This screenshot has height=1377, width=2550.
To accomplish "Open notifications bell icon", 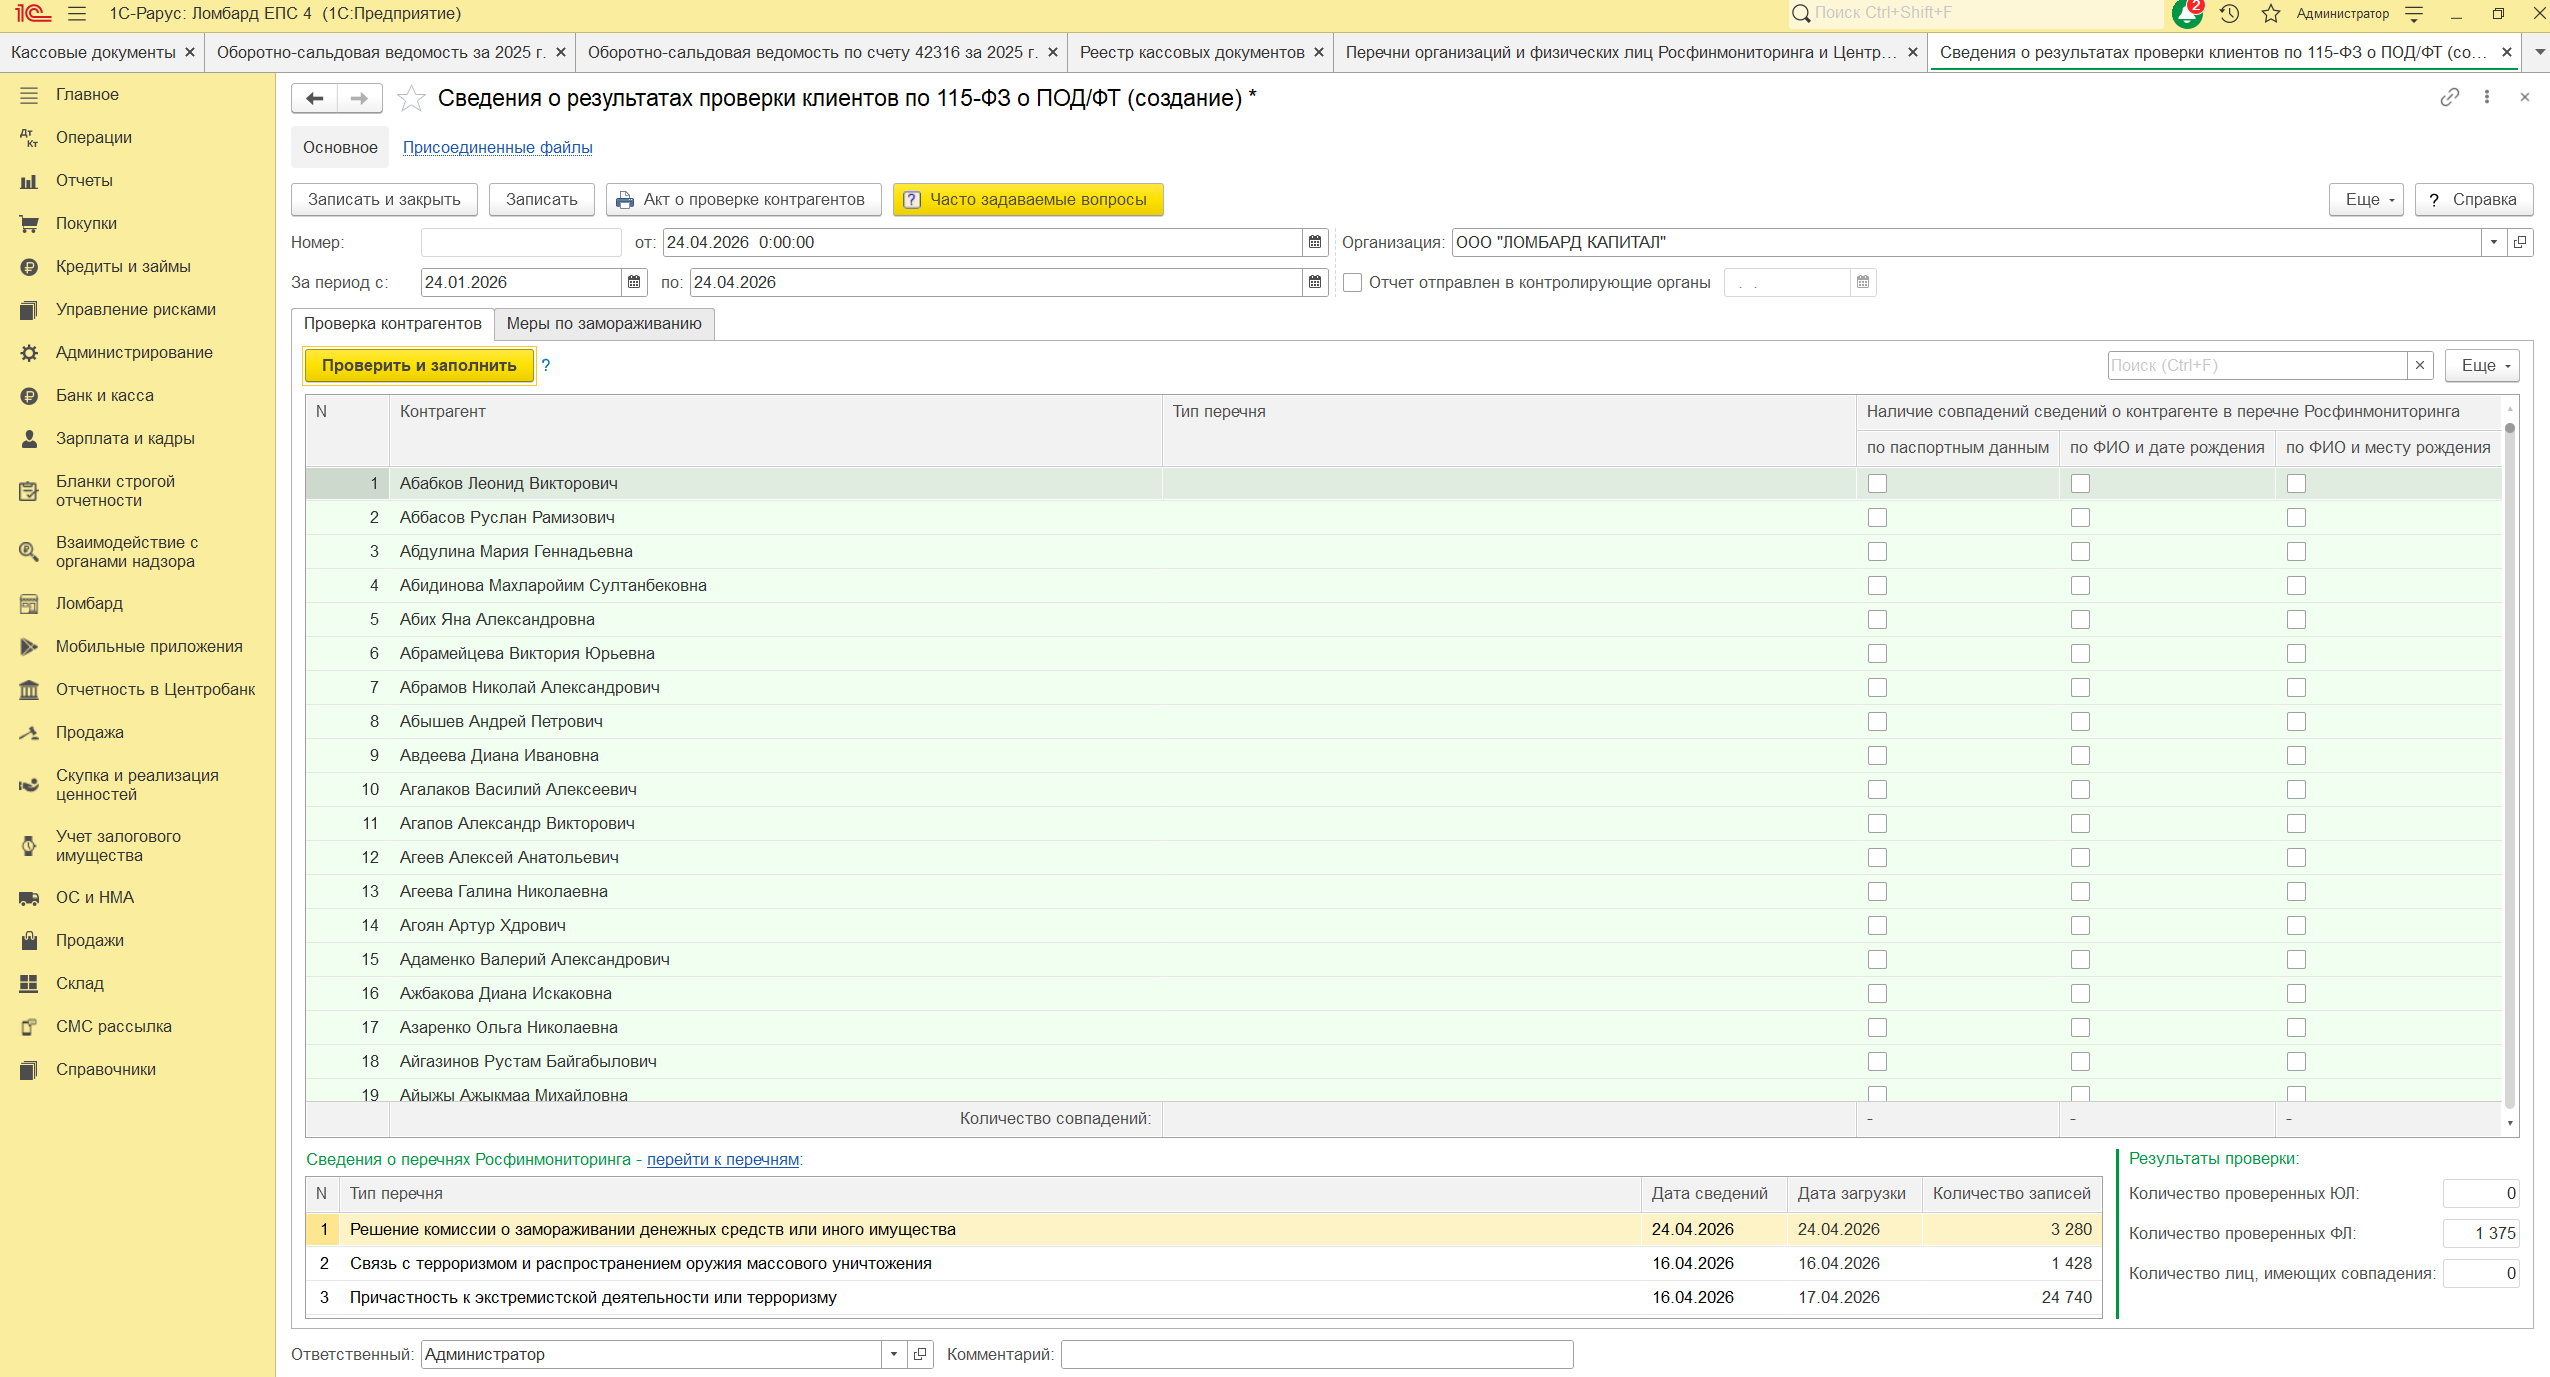I will click(2186, 14).
